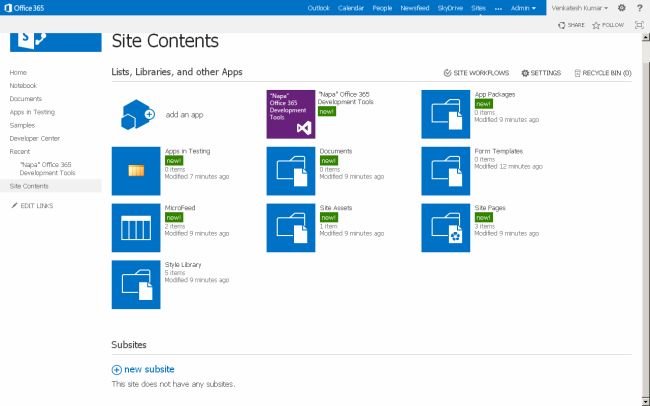The height and width of the screenshot is (406, 650).
Task: Click the settings gear in top bar
Action: tap(621, 8)
